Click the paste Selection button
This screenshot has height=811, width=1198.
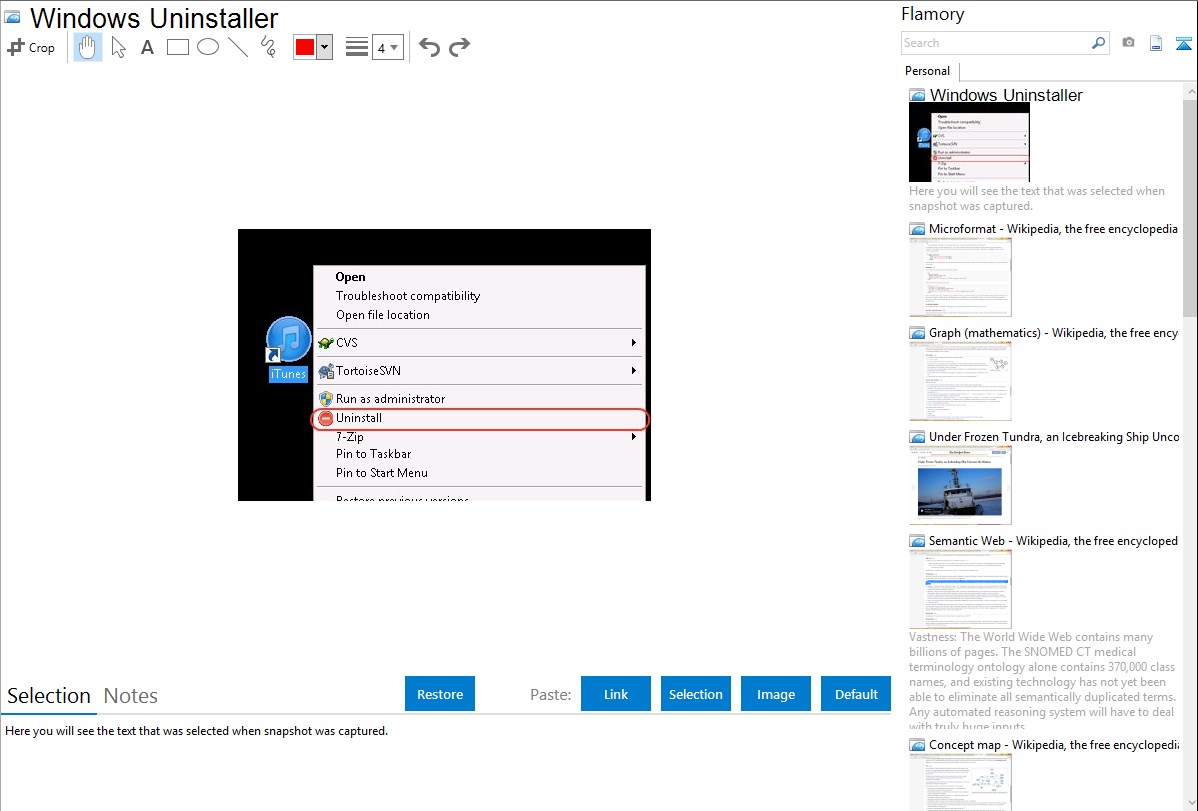pyautogui.click(x=696, y=694)
